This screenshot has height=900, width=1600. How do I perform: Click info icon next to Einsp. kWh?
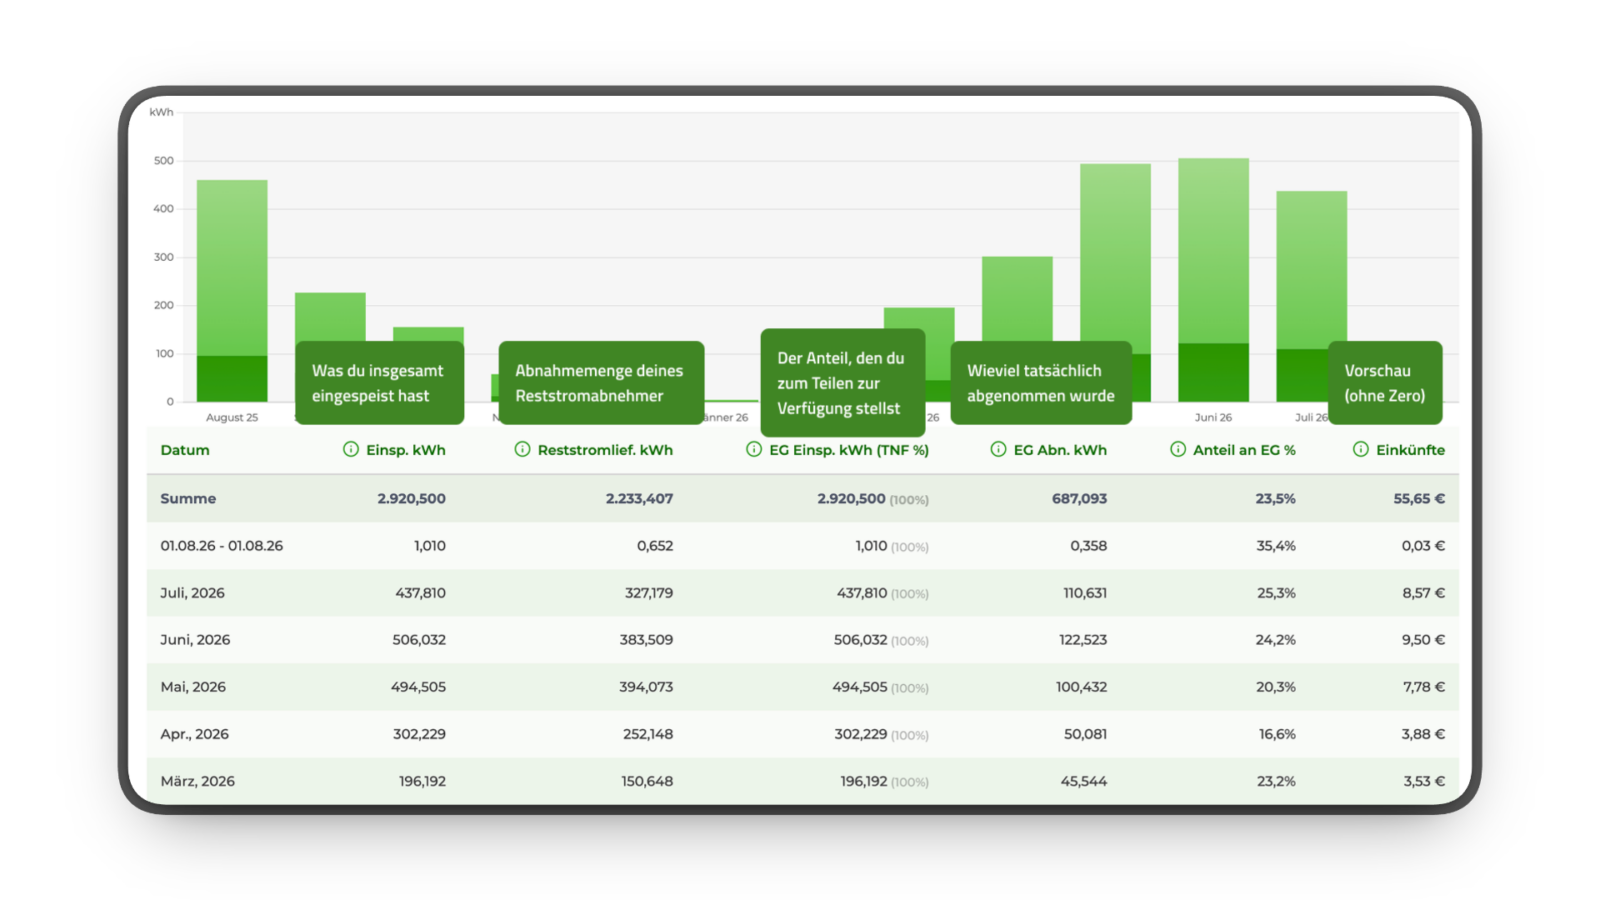(x=351, y=449)
